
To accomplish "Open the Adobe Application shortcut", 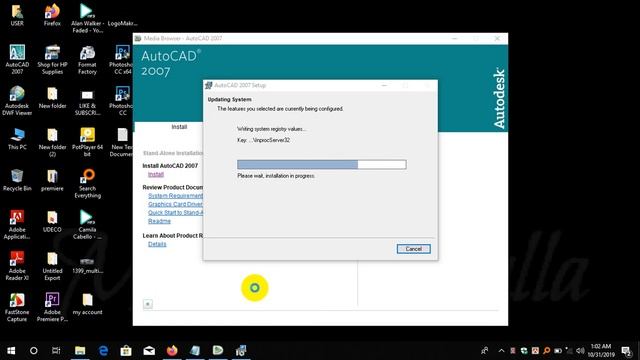I will coord(17,224).
